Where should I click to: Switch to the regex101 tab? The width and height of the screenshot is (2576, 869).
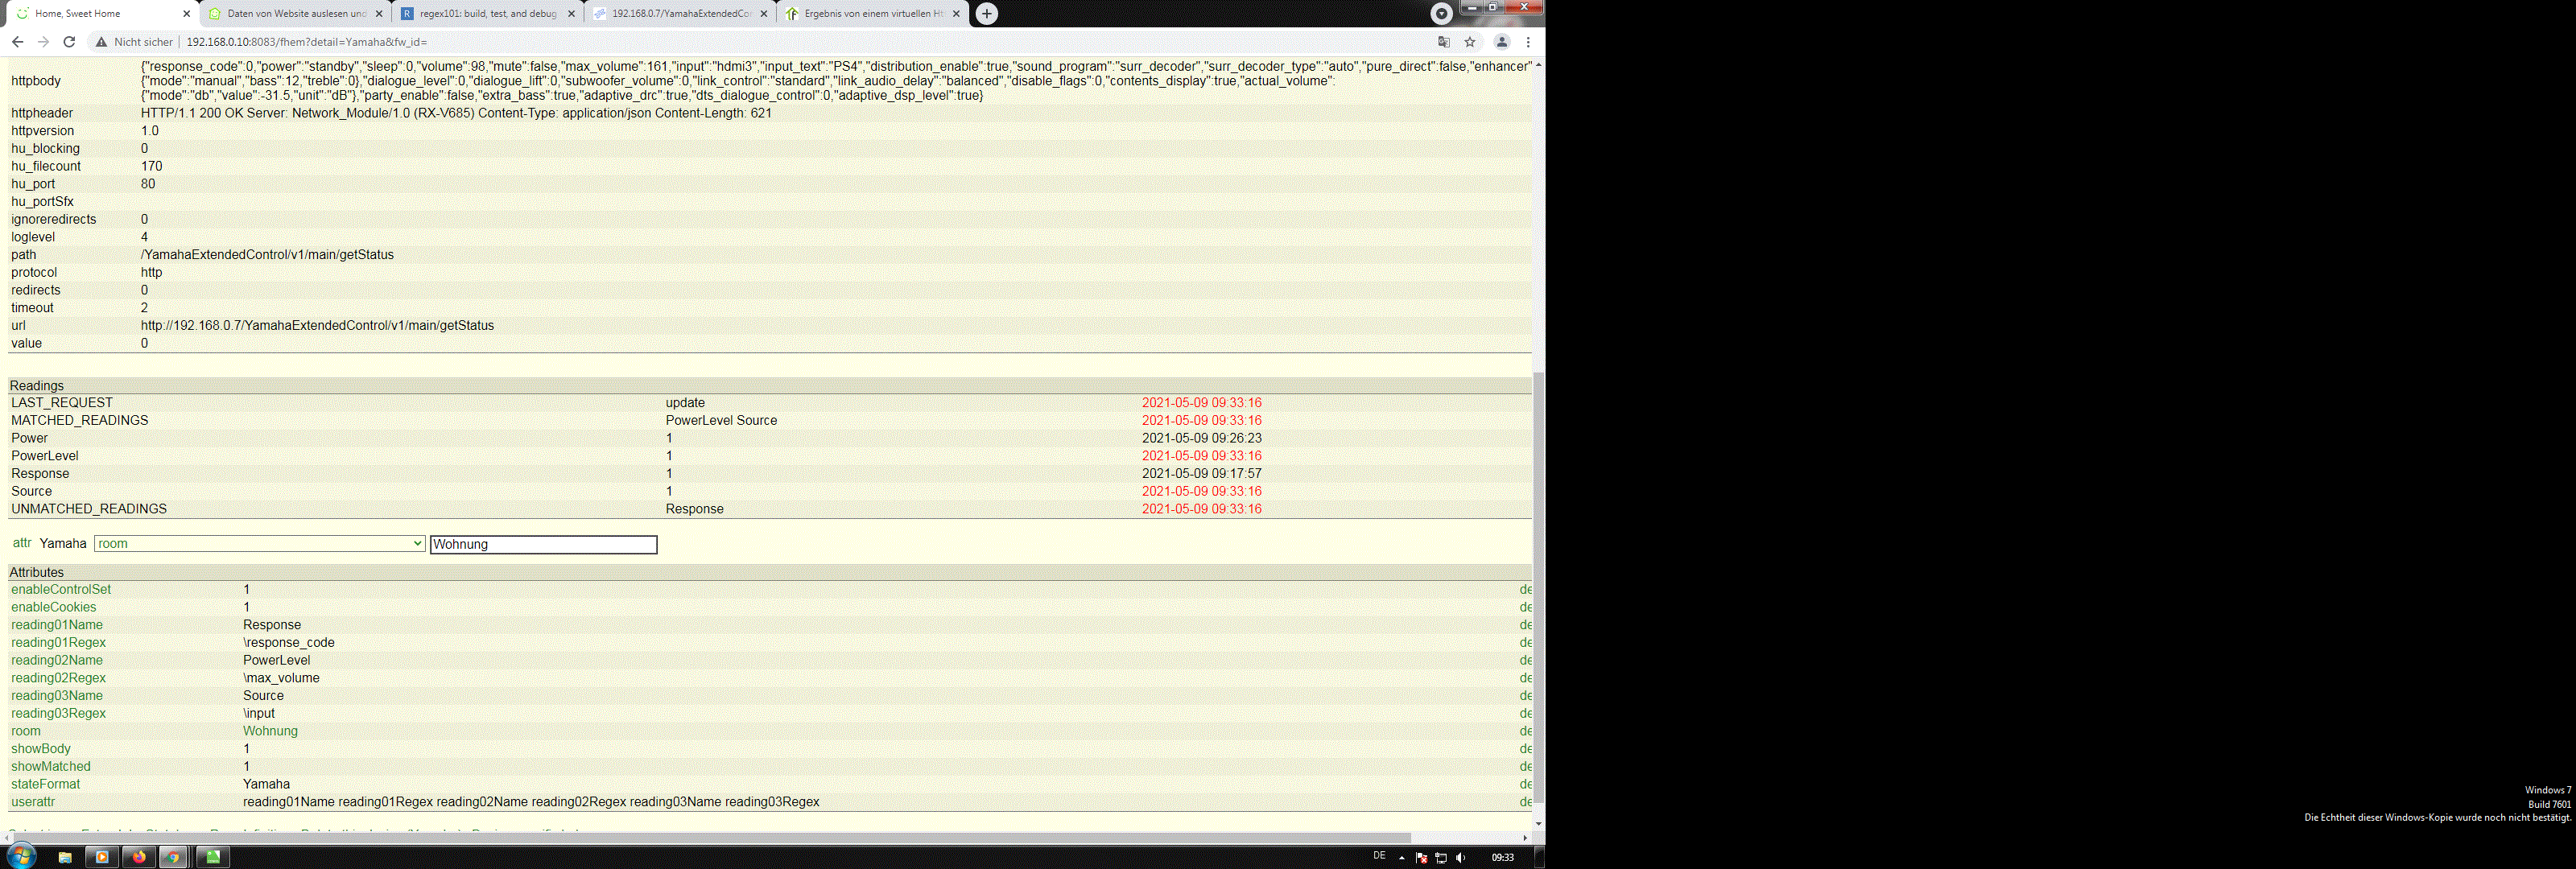click(x=487, y=14)
